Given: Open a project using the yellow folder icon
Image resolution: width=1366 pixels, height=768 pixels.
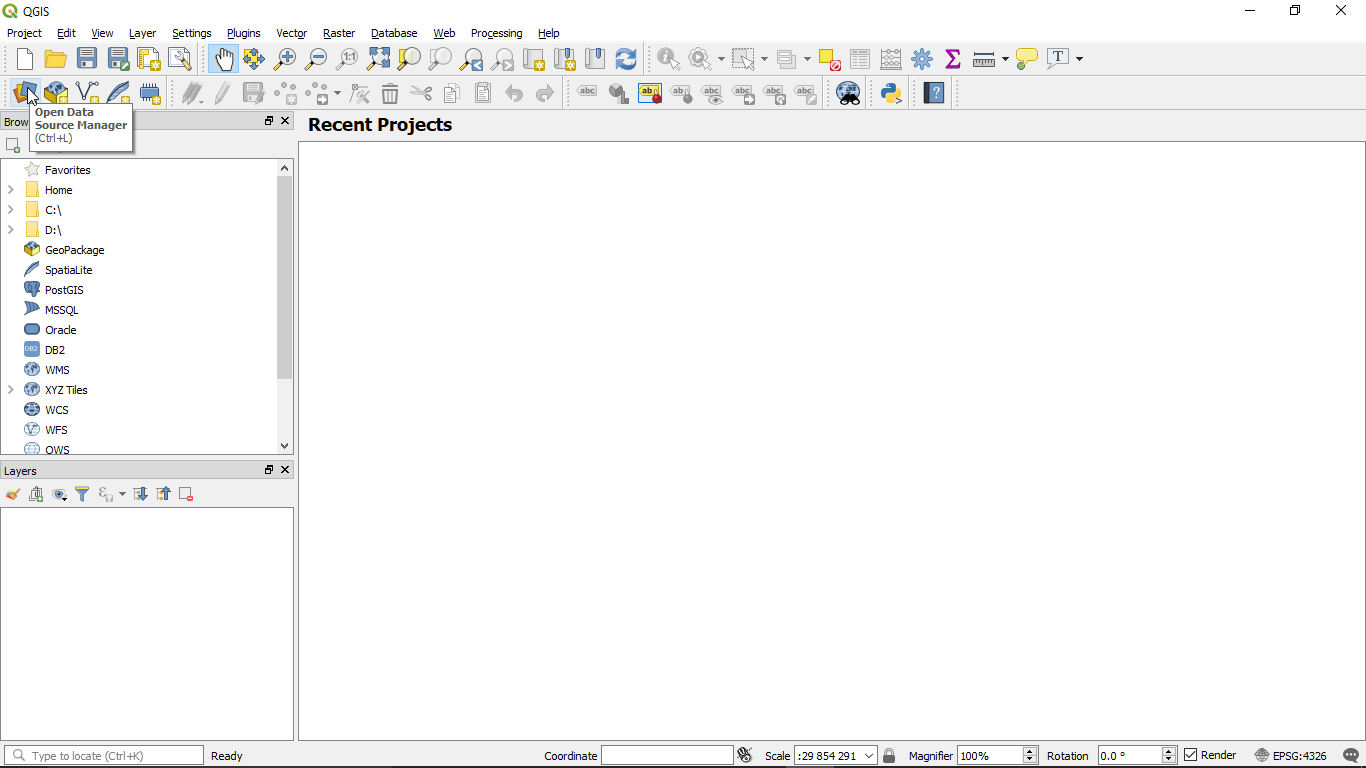Looking at the screenshot, I should click(x=56, y=59).
